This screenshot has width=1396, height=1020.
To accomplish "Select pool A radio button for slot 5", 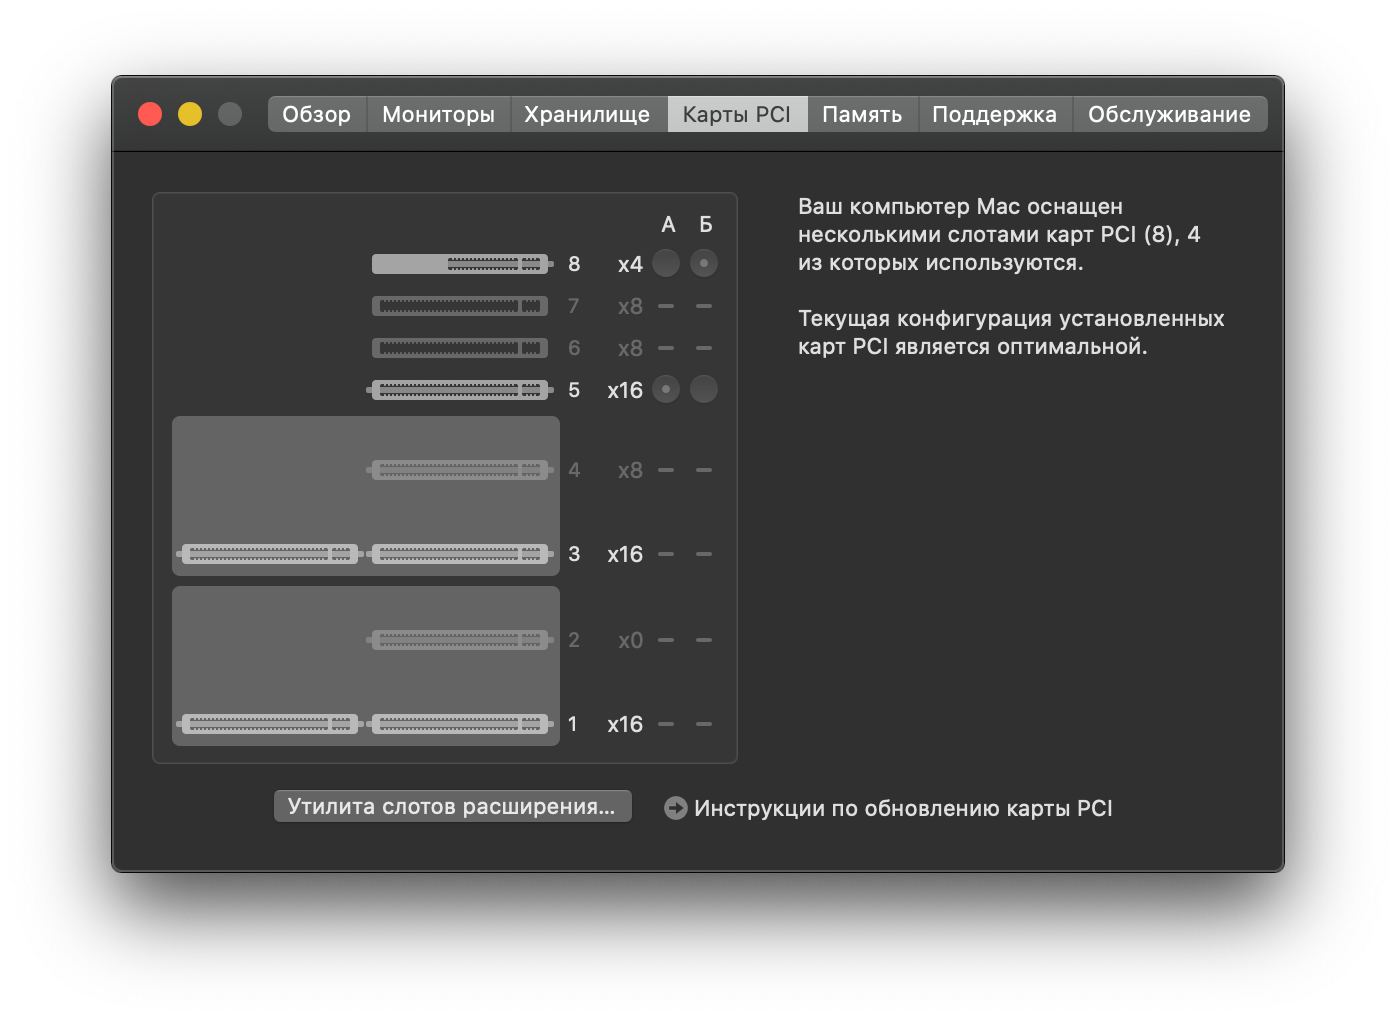I will pyautogui.click(x=666, y=389).
